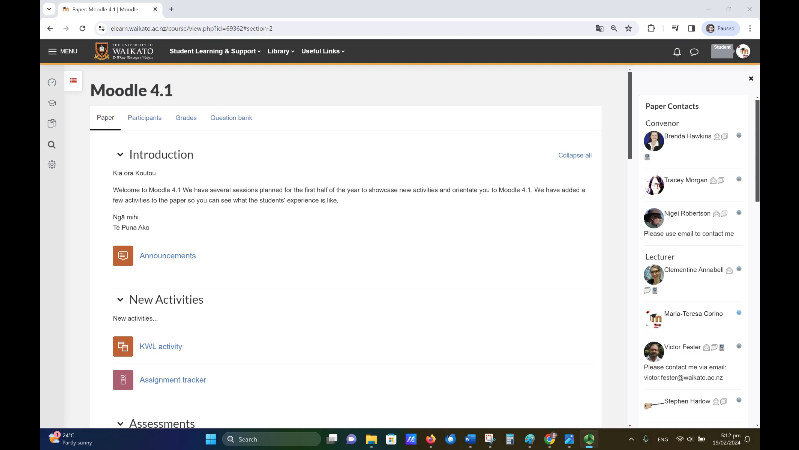Click the Announcements forum icon
Screen dimensions: 799x450
pos(123,256)
